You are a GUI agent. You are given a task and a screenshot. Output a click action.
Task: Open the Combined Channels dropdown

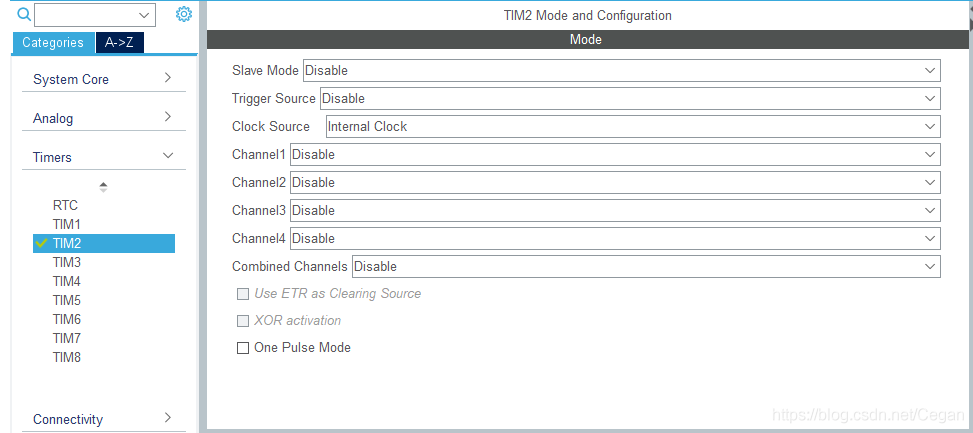tap(647, 267)
